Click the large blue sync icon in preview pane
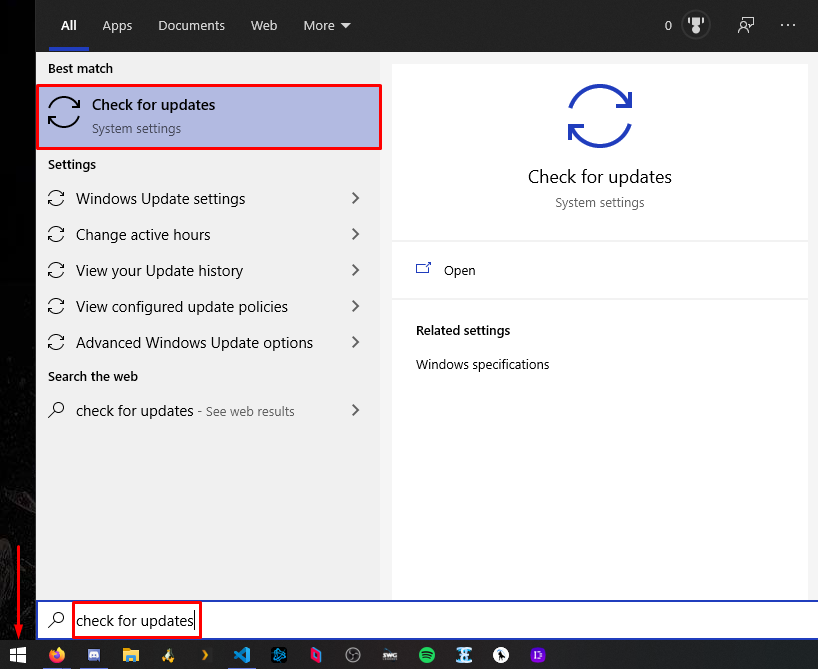The width and height of the screenshot is (818, 669). (599, 115)
